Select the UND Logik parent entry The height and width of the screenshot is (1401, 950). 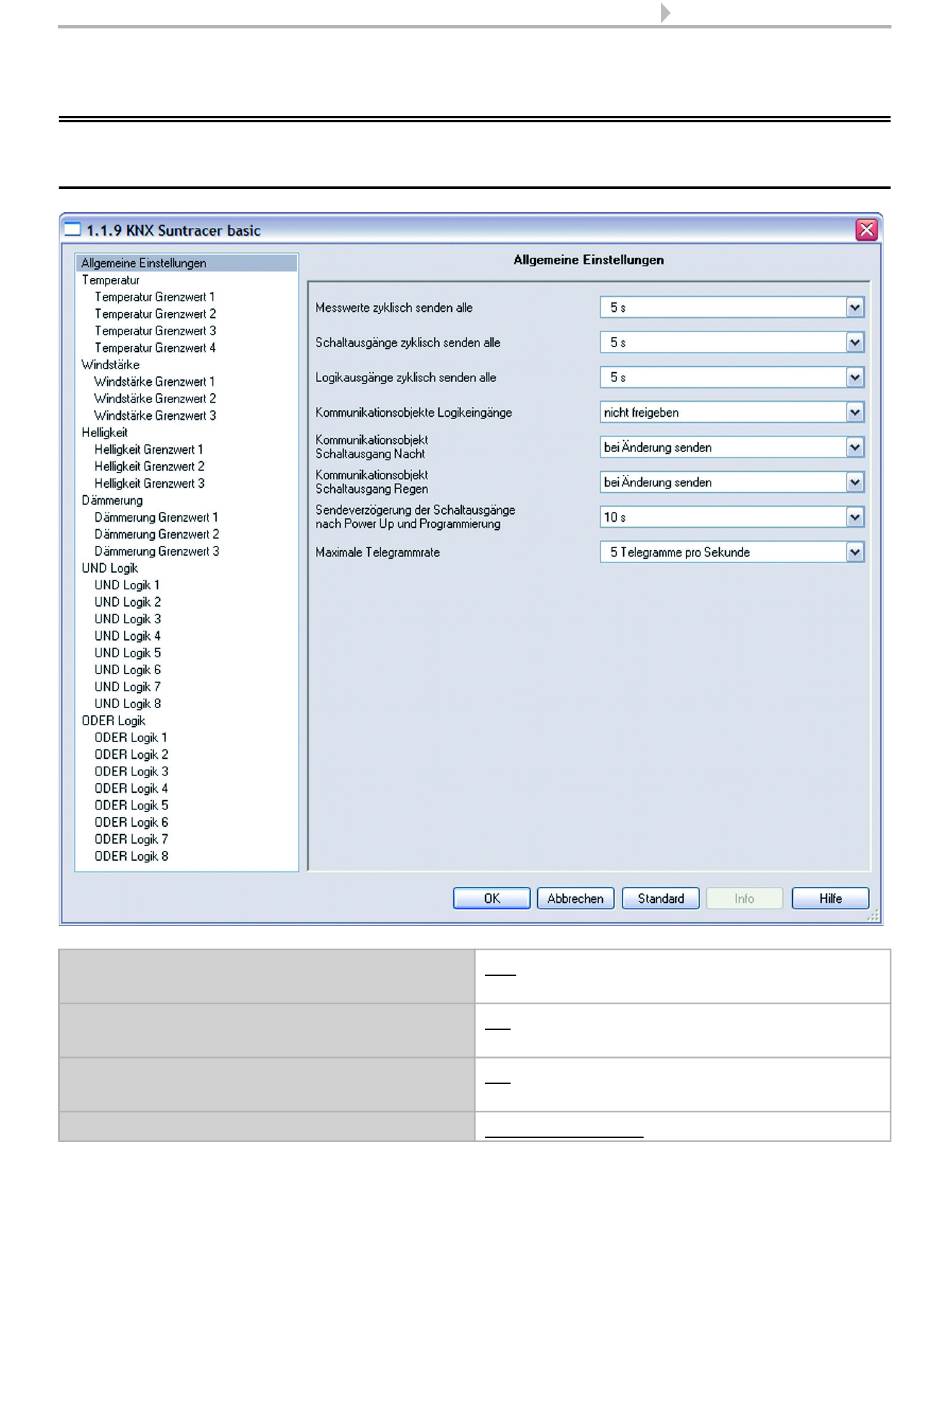110,568
